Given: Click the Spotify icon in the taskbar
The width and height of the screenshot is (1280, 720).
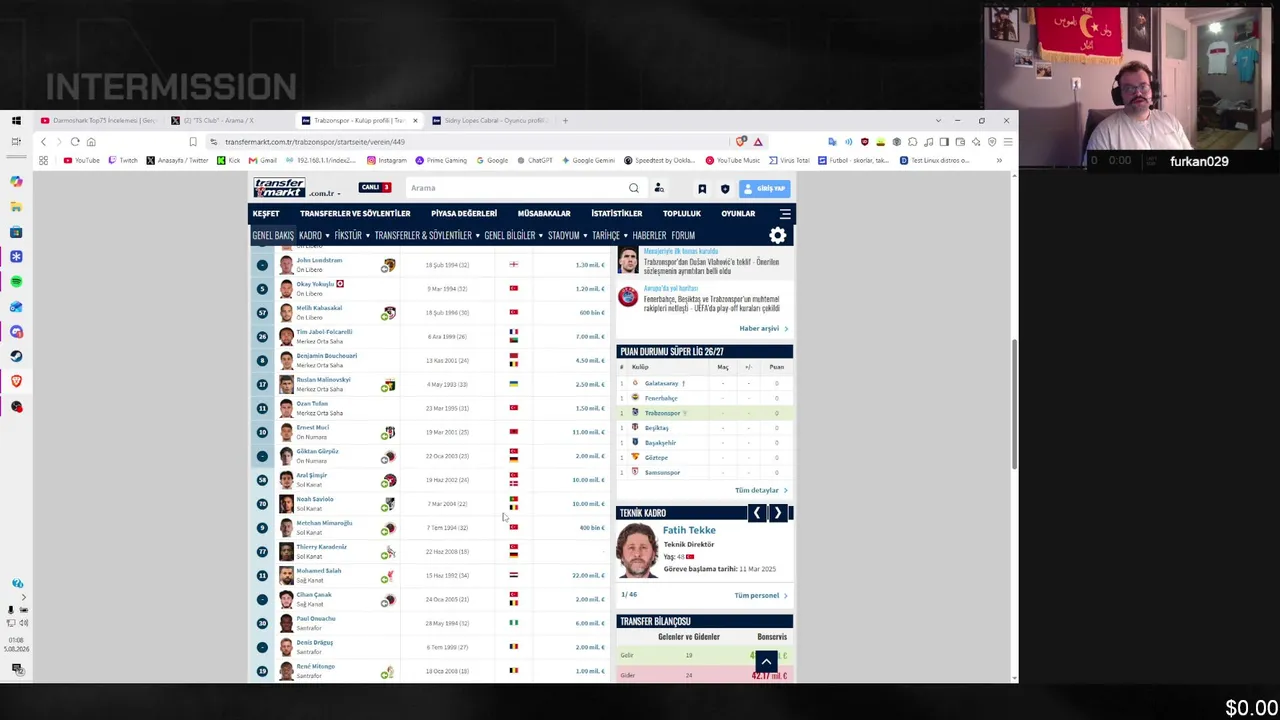Looking at the screenshot, I should (x=16, y=282).
